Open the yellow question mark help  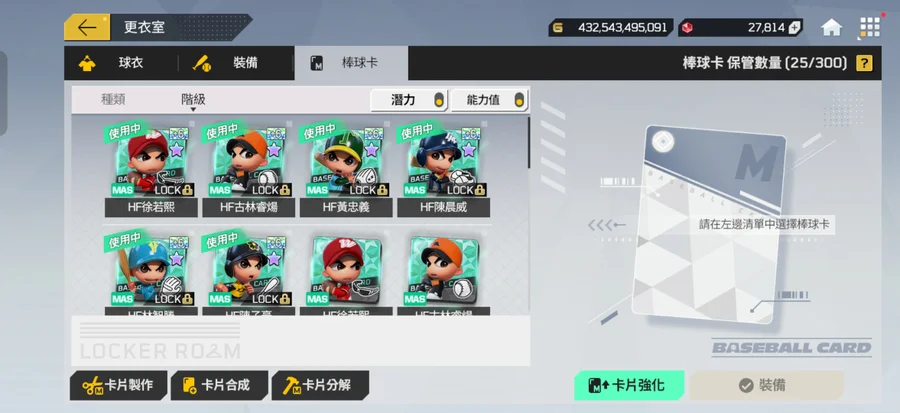[x=864, y=63]
